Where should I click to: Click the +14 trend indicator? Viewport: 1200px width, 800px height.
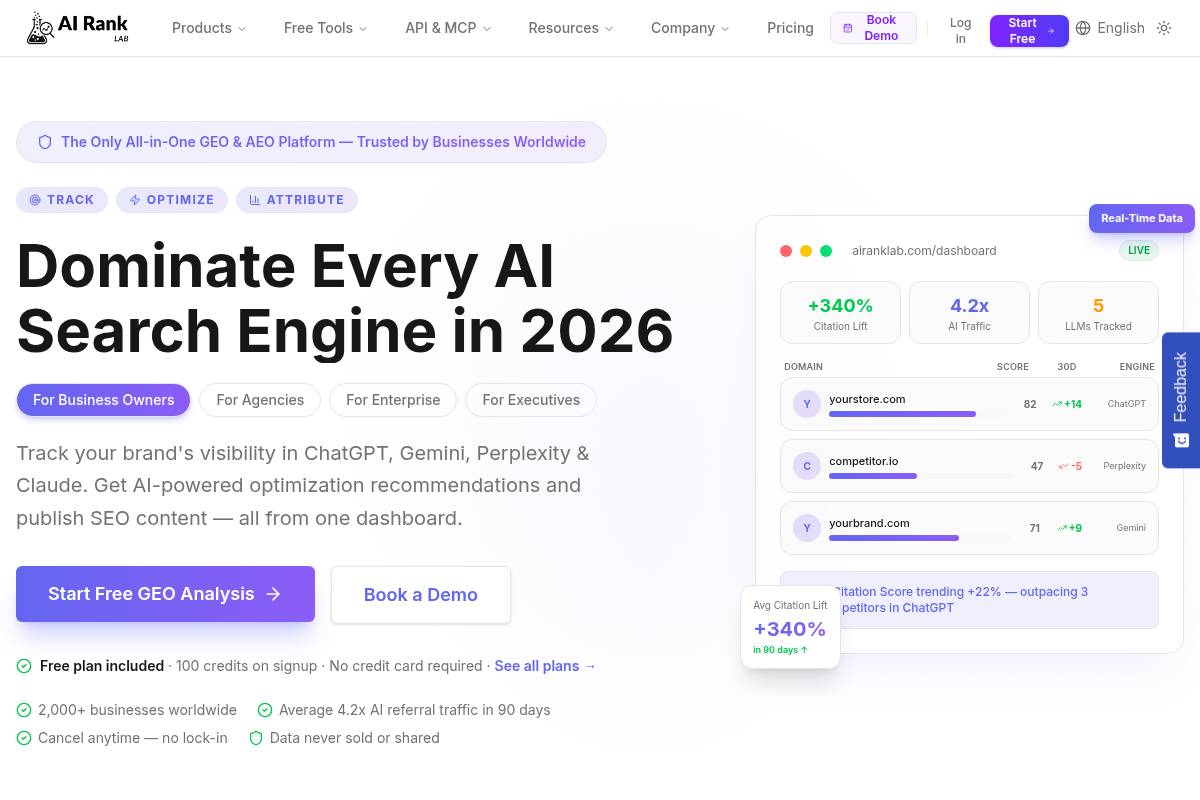(x=1067, y=404)
